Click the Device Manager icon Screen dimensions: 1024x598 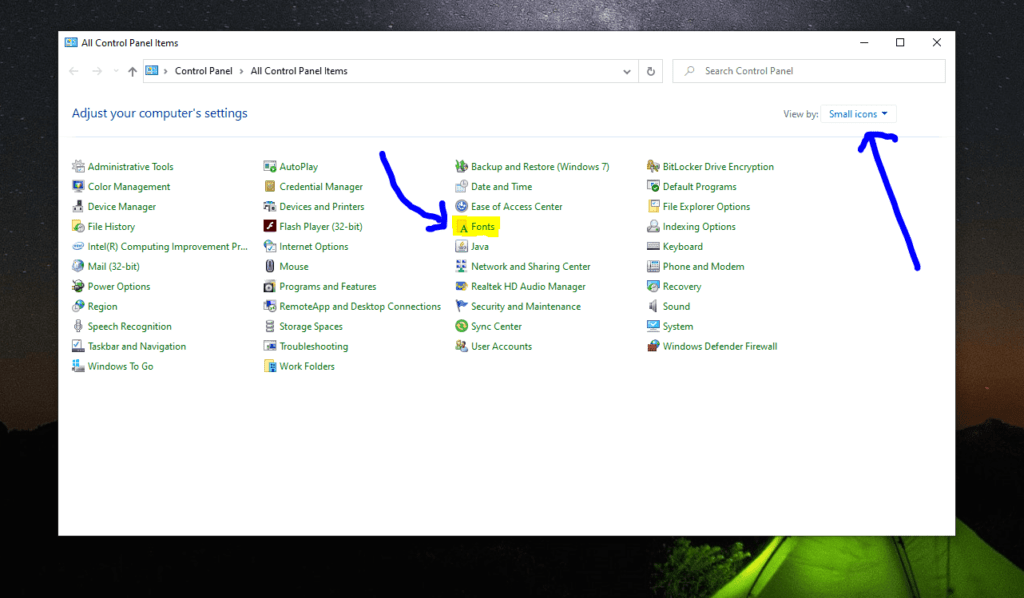78,206
